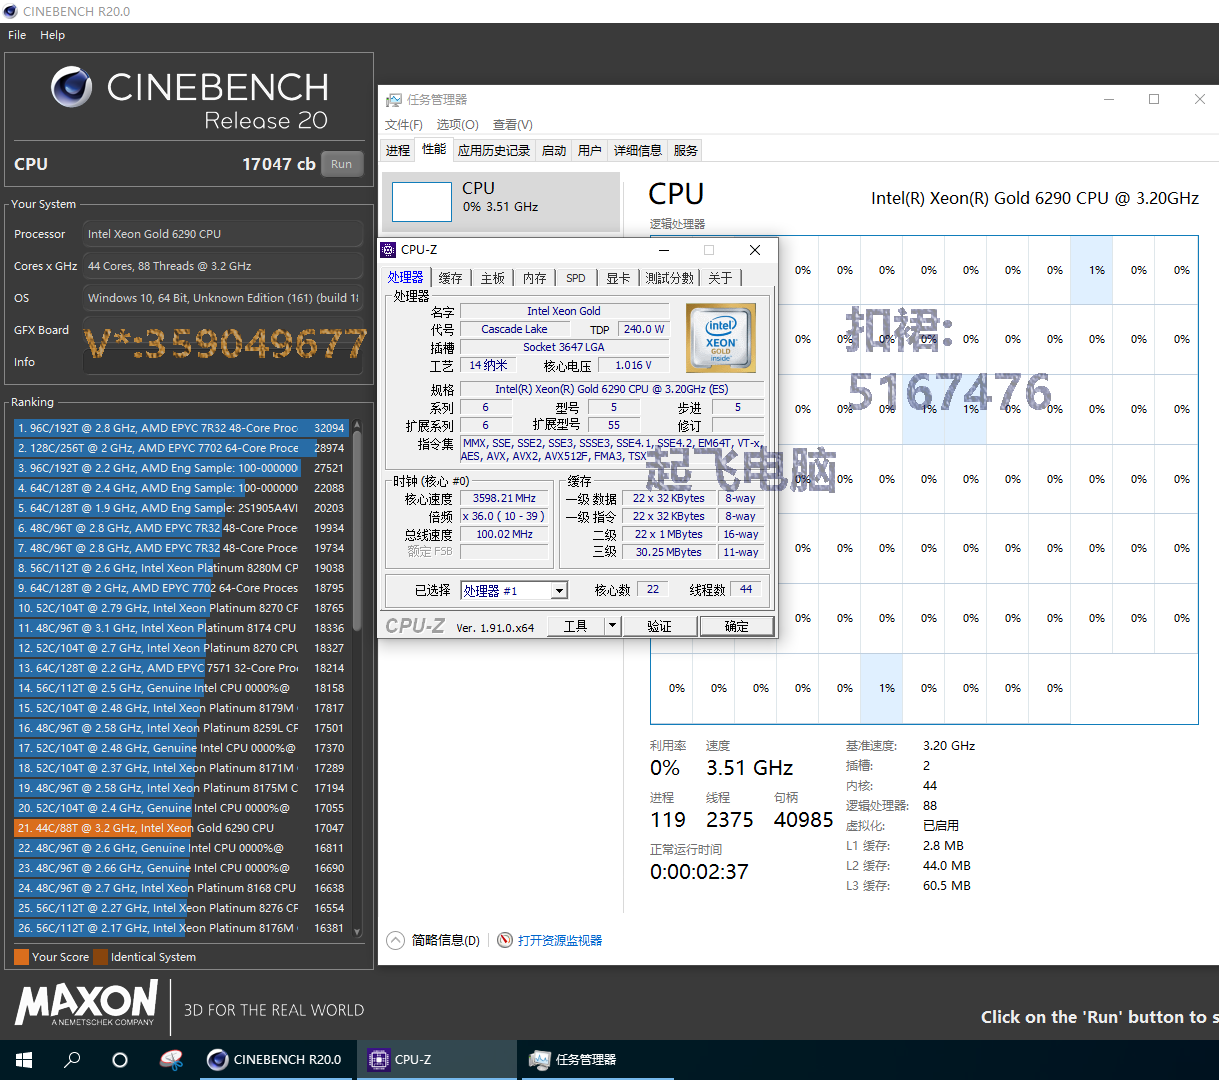Switch to CPU-Z taskbar button
The image size is (1219, 1080).
[x=437, y=1060]
